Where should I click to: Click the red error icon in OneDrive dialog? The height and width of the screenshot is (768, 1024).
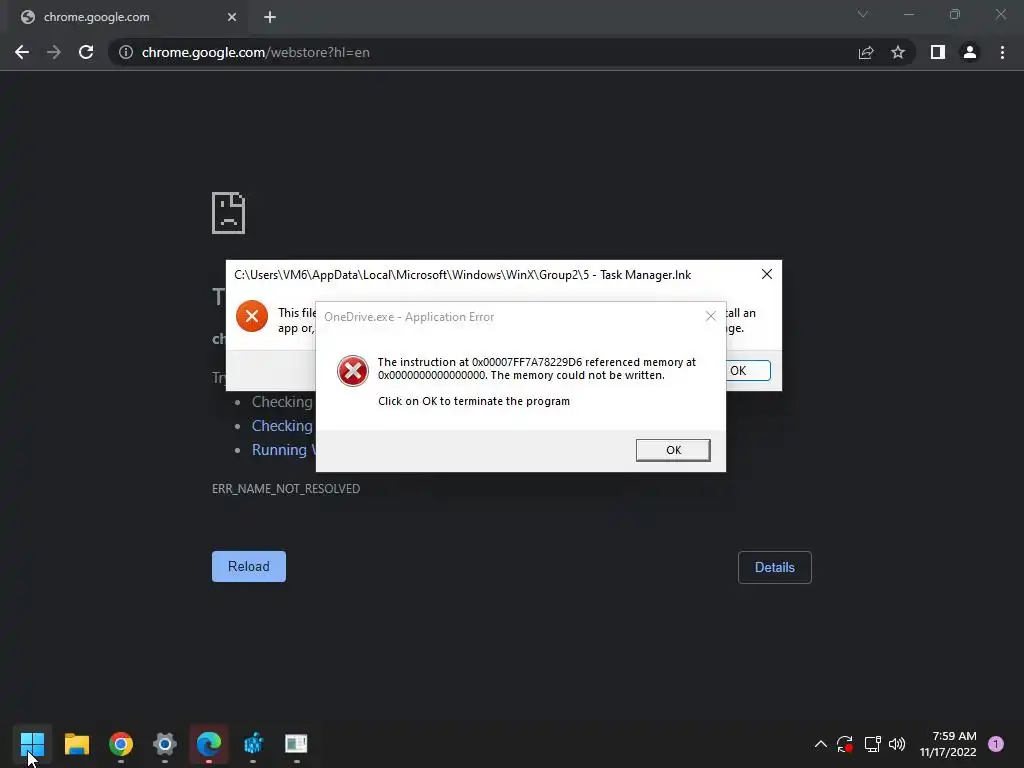tap(353, 371)
